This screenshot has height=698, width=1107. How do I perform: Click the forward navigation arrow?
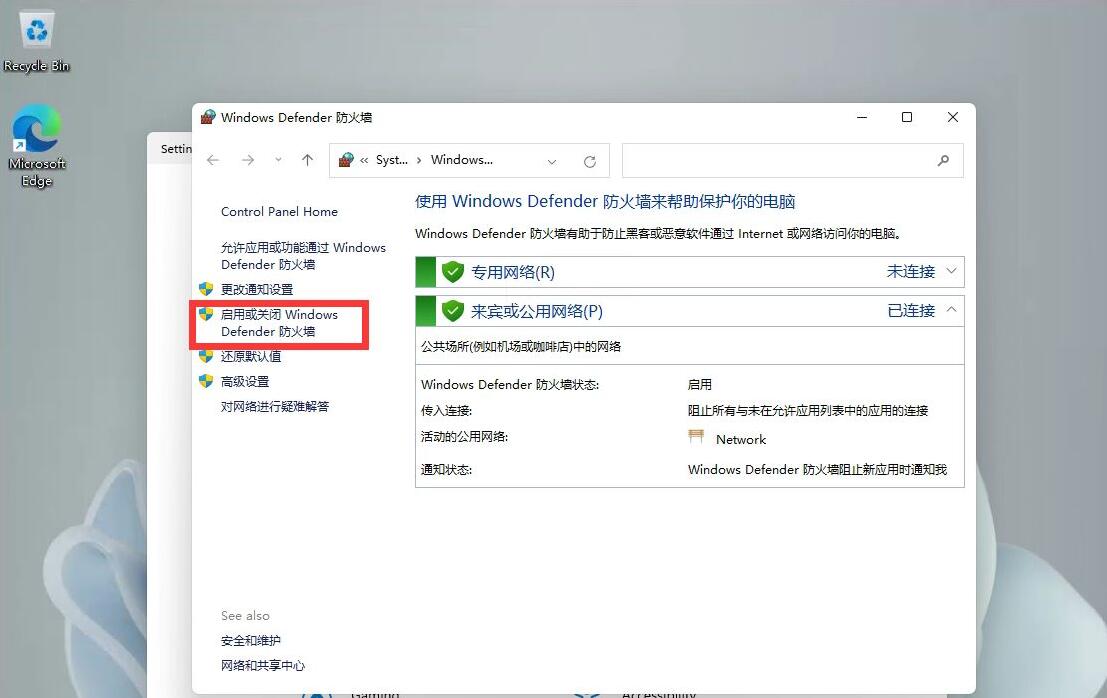[x=248, y=160]
